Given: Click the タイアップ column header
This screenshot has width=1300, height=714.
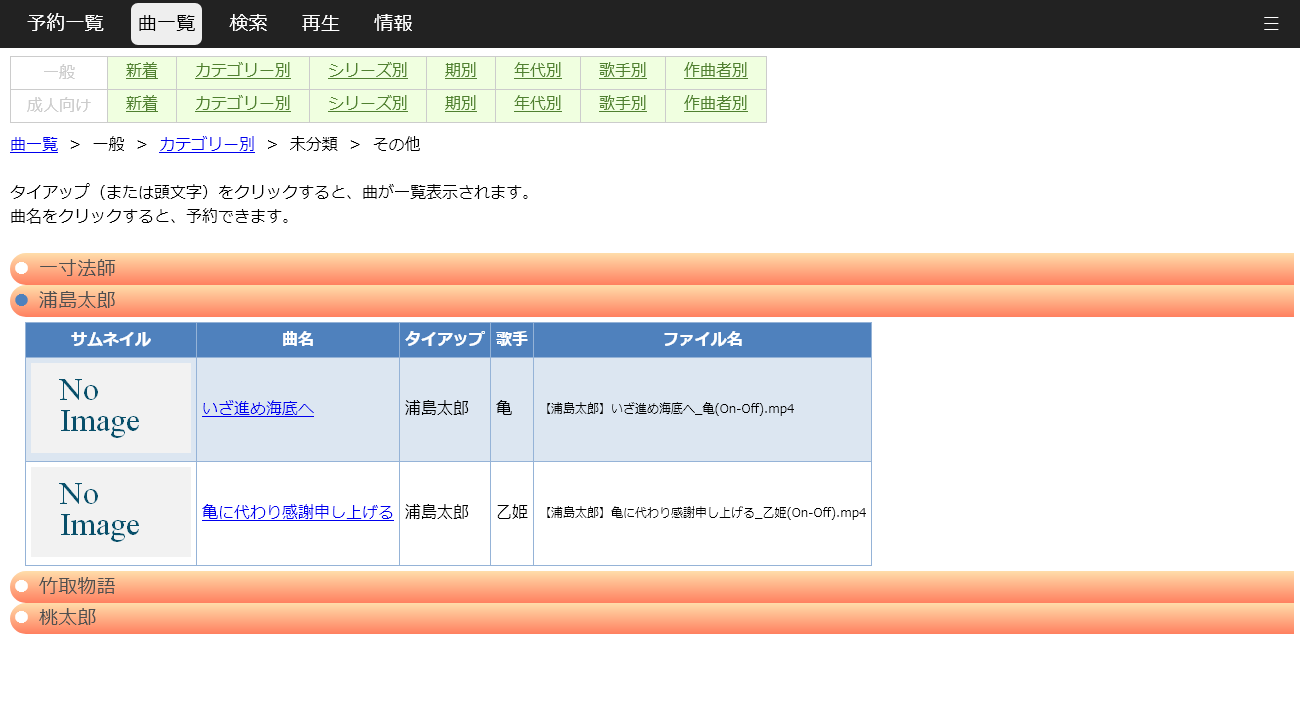Looking at the screenshot, I should (445, 340).
